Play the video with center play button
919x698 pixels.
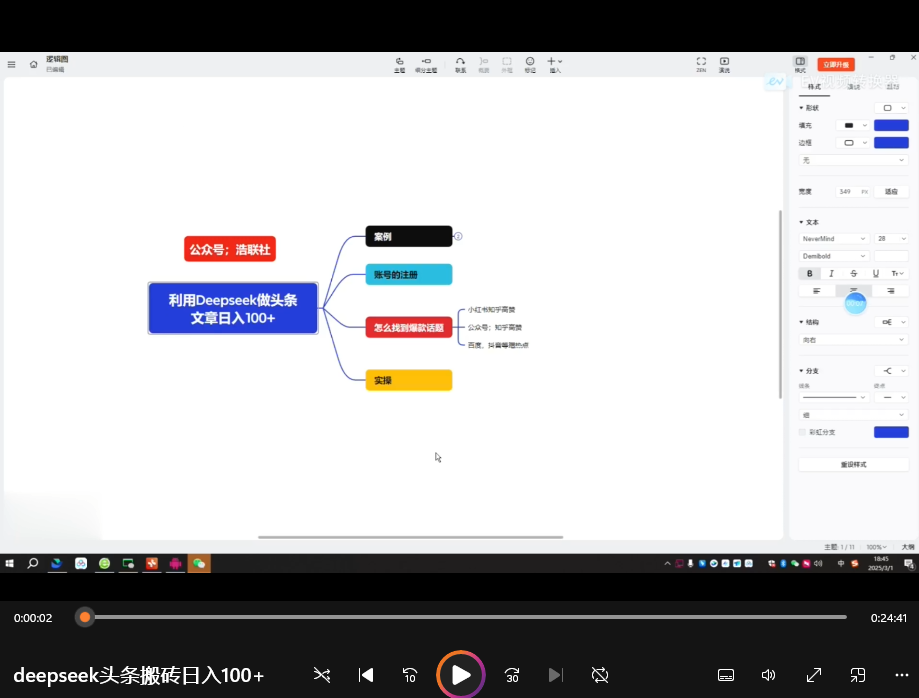tap(461, 675)
